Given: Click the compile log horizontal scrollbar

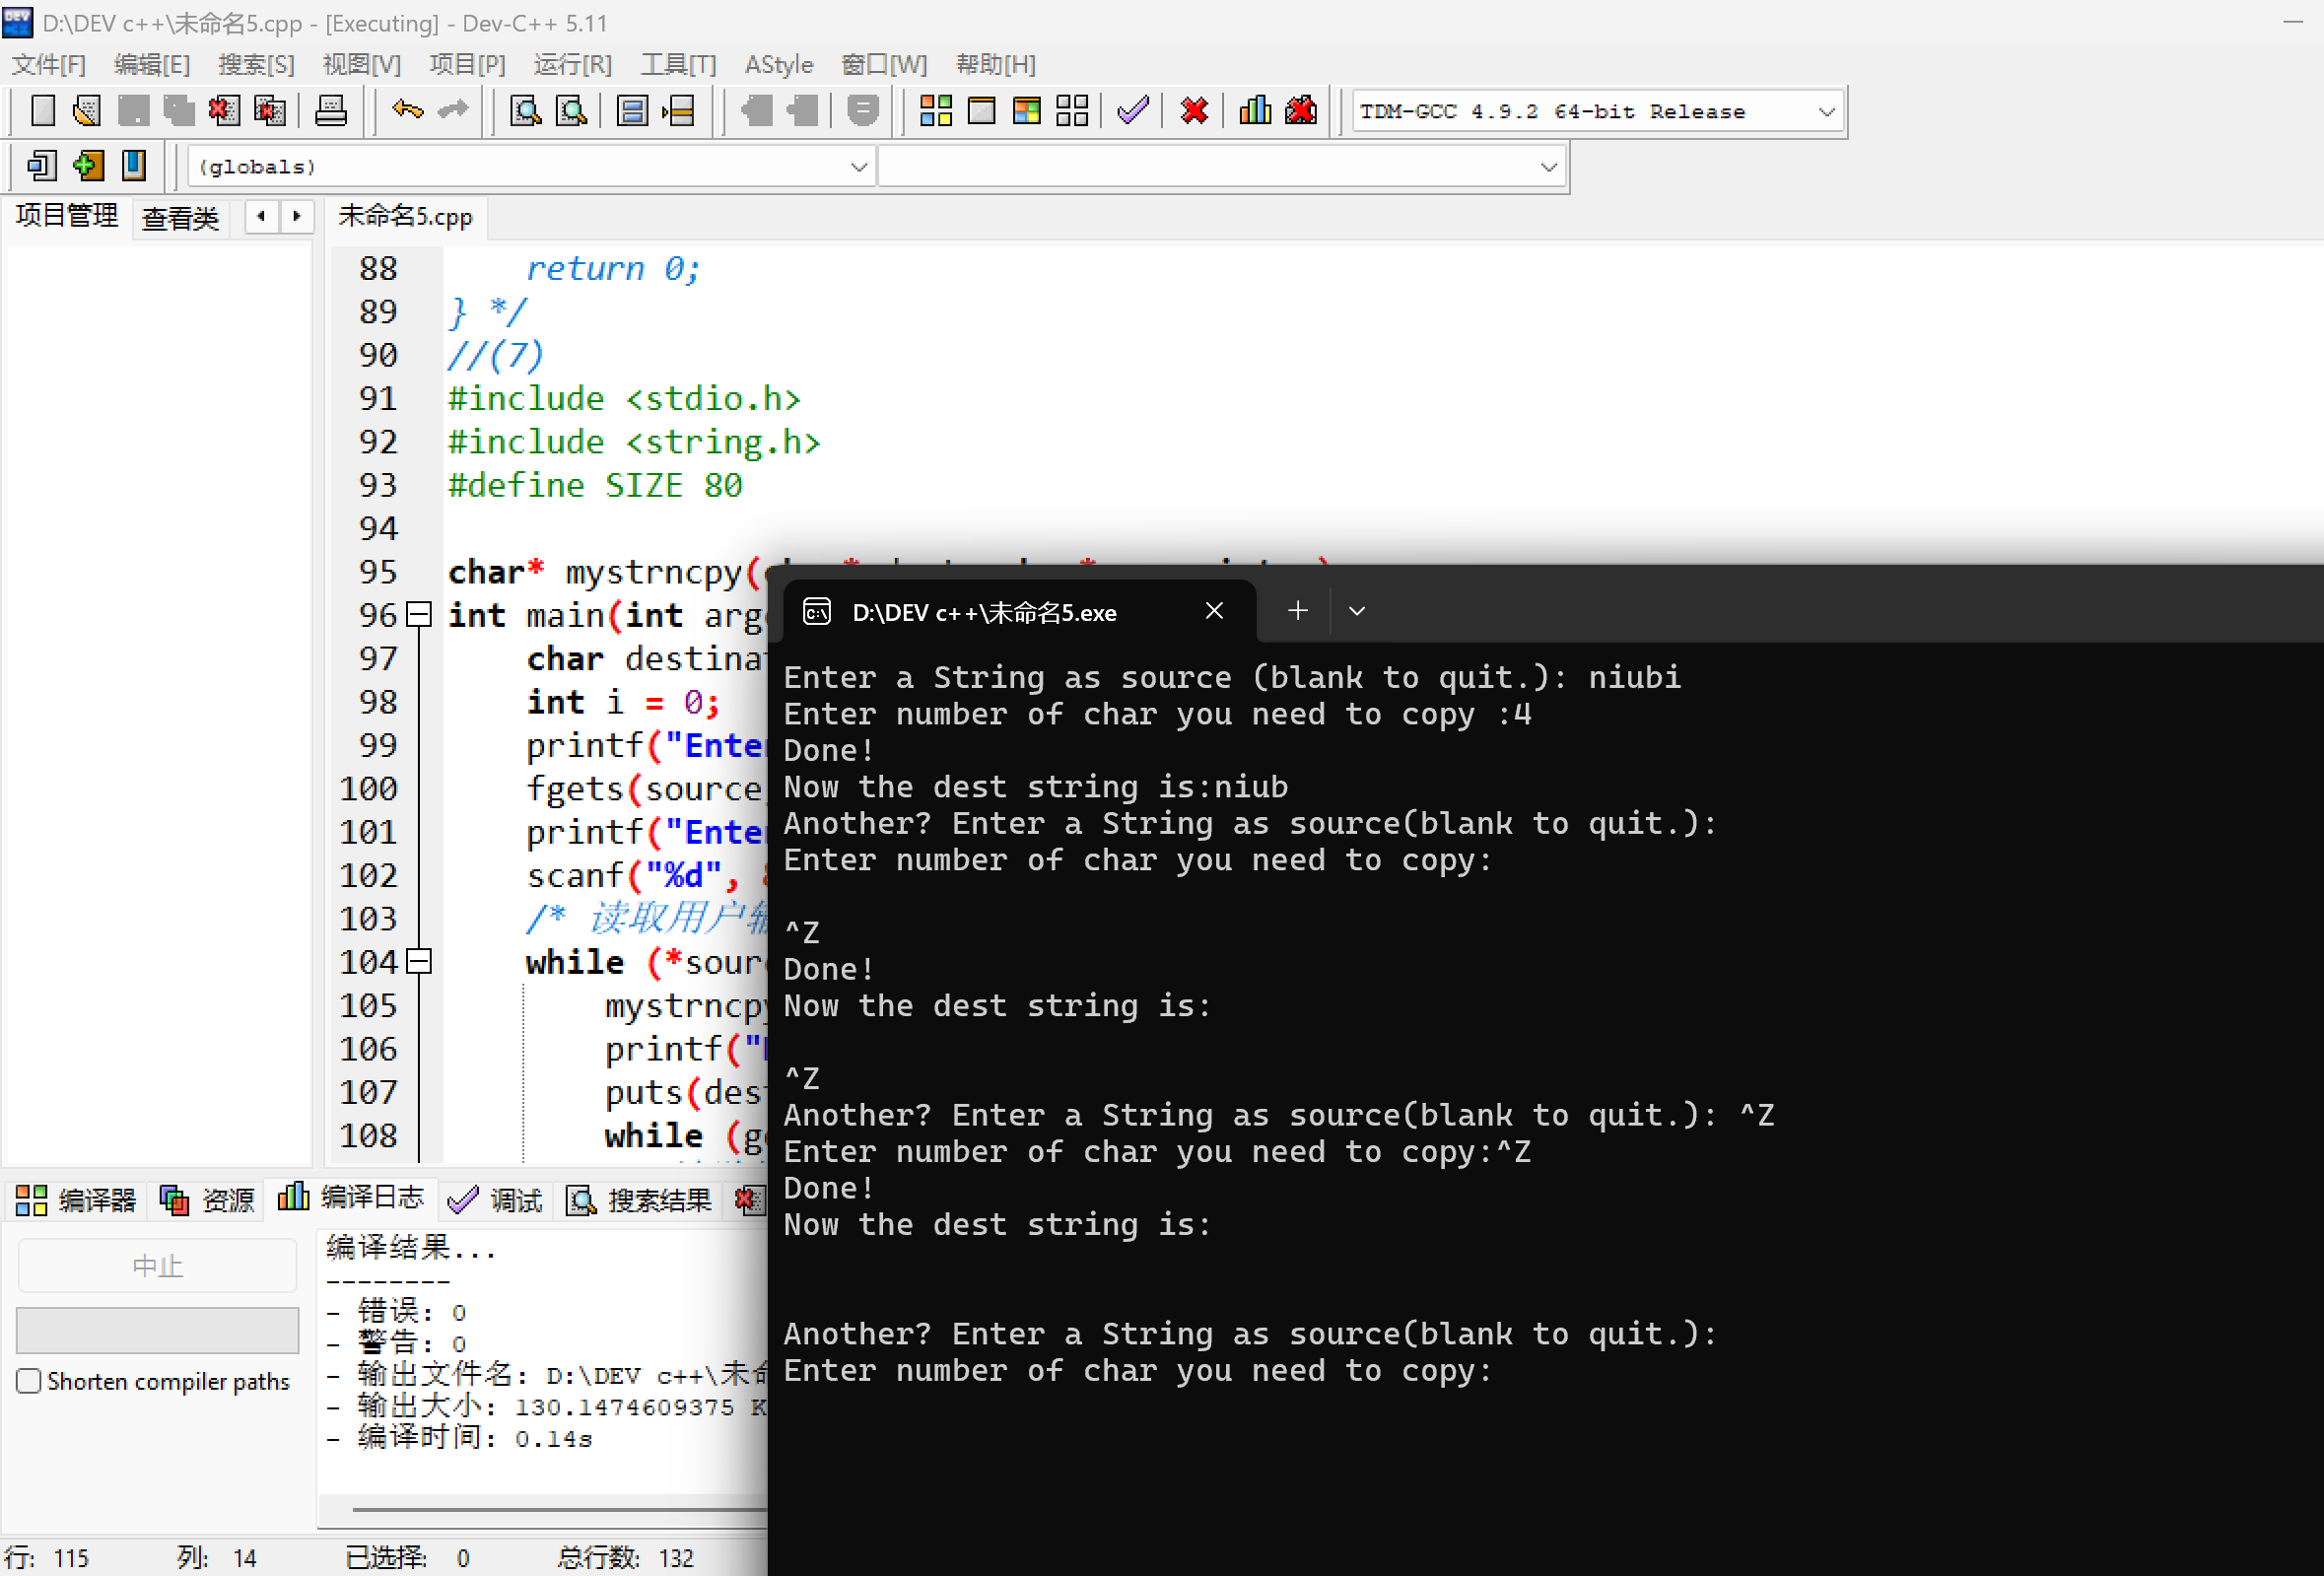Looking at the screenshot, I should click(x=560, y=1509).
